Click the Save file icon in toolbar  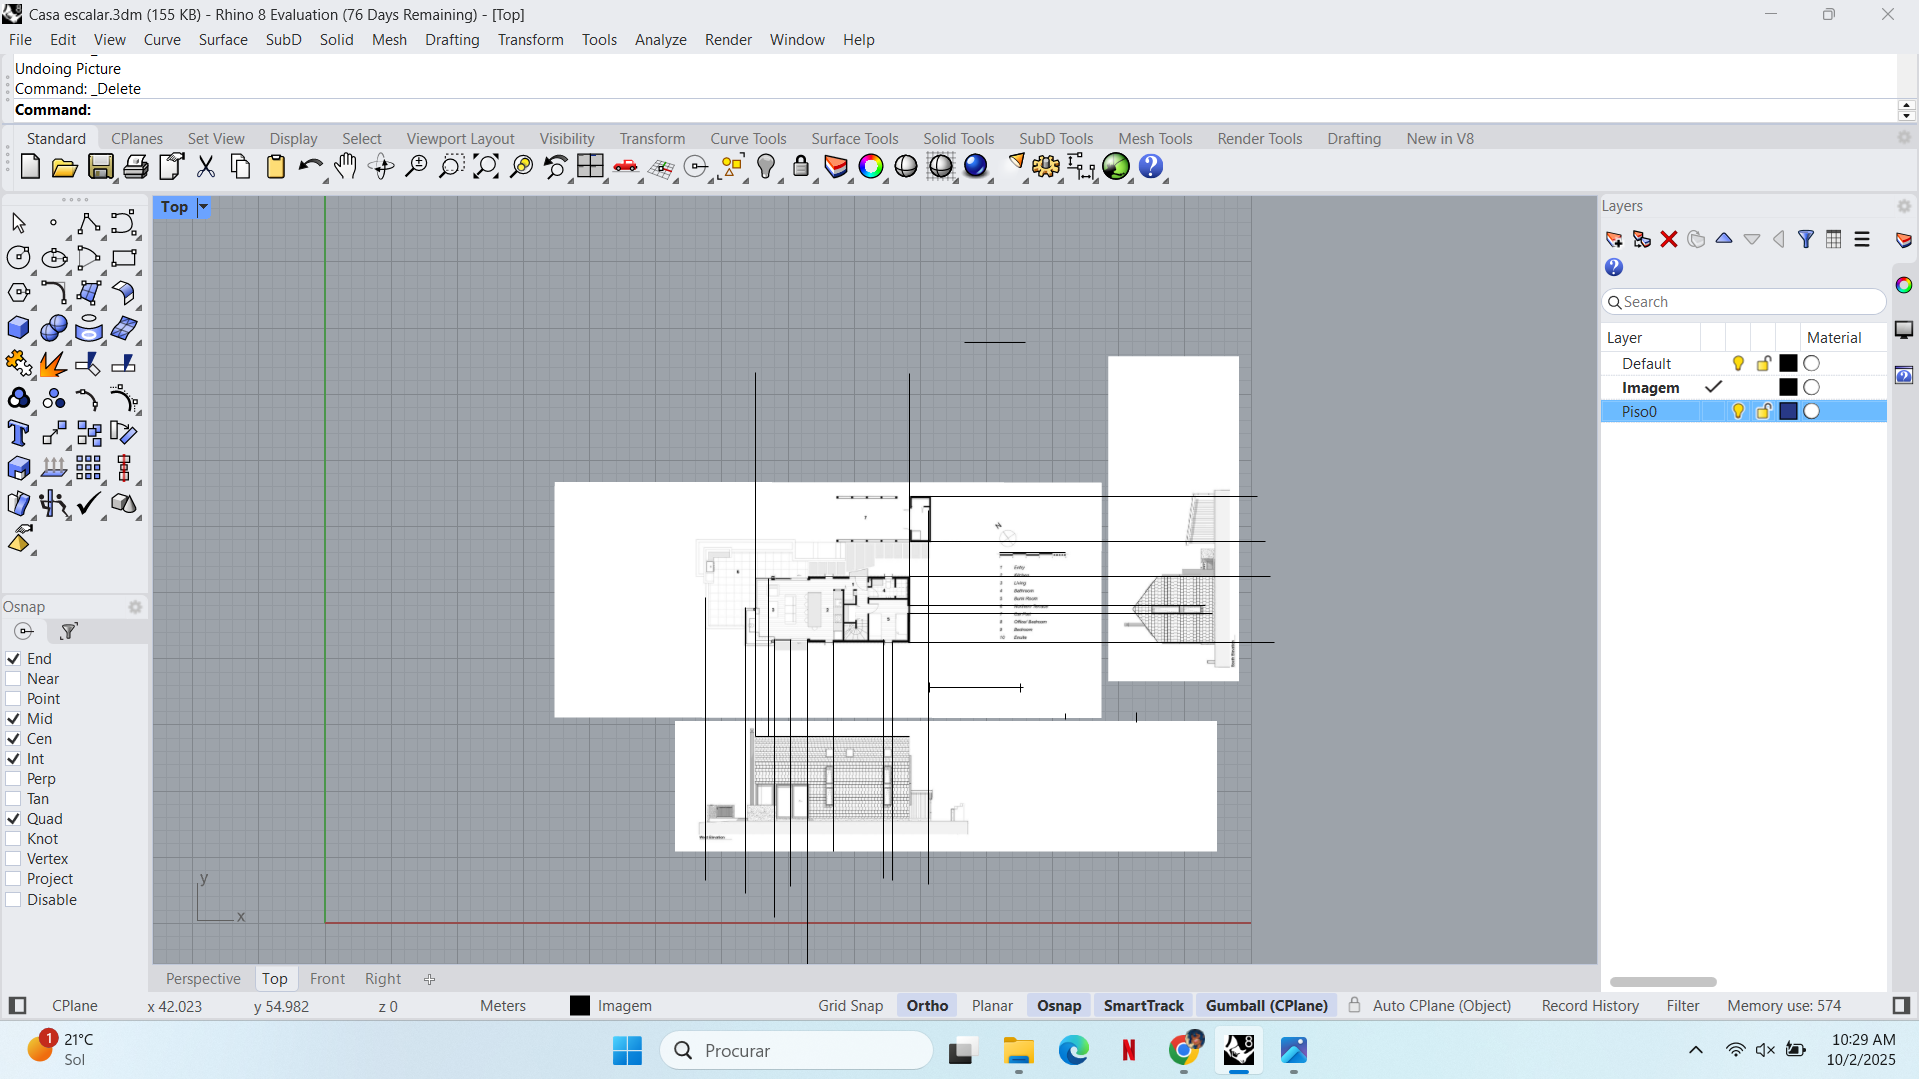pyautogui.click(x=100, y=167)
